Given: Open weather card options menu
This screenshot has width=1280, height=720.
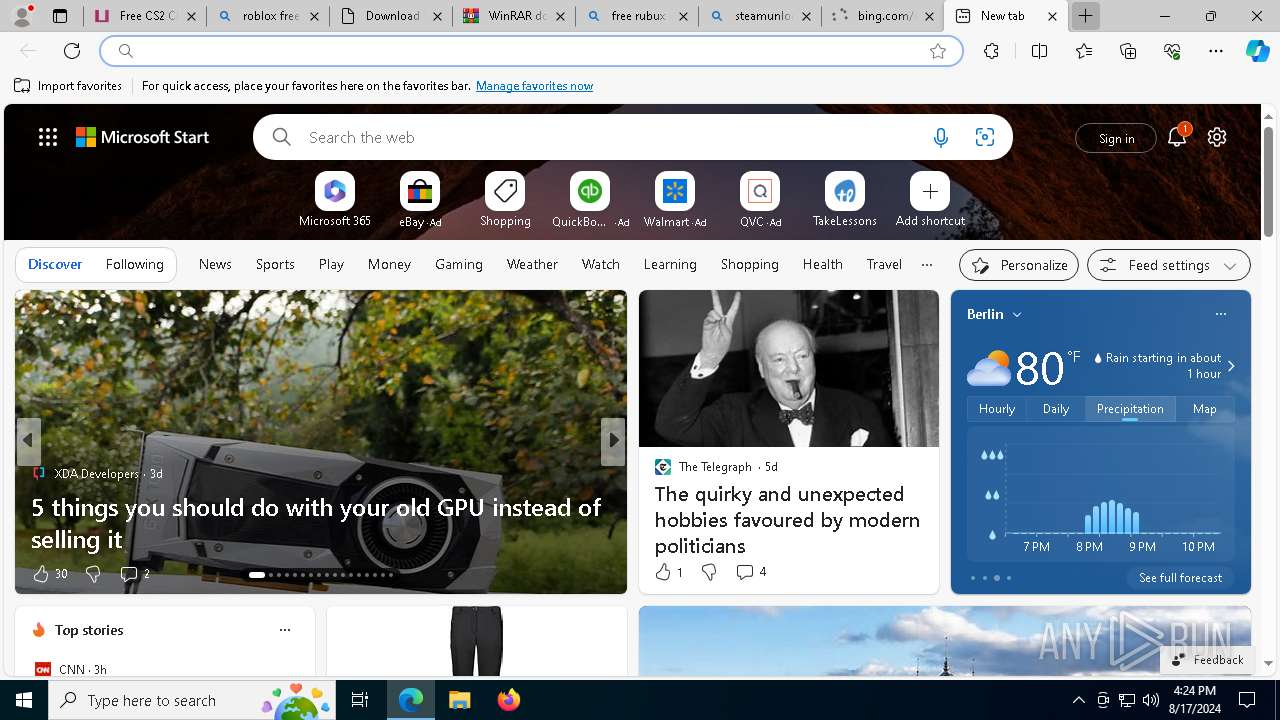Looking at the screenshot, I should [1220, 314].
